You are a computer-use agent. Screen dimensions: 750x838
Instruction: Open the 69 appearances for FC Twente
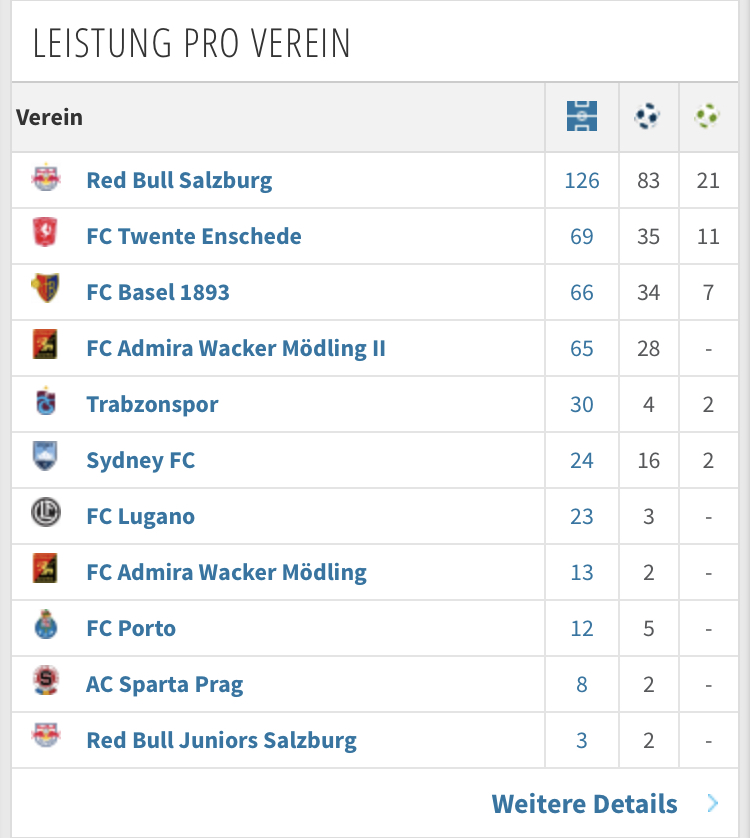(582, 236)
